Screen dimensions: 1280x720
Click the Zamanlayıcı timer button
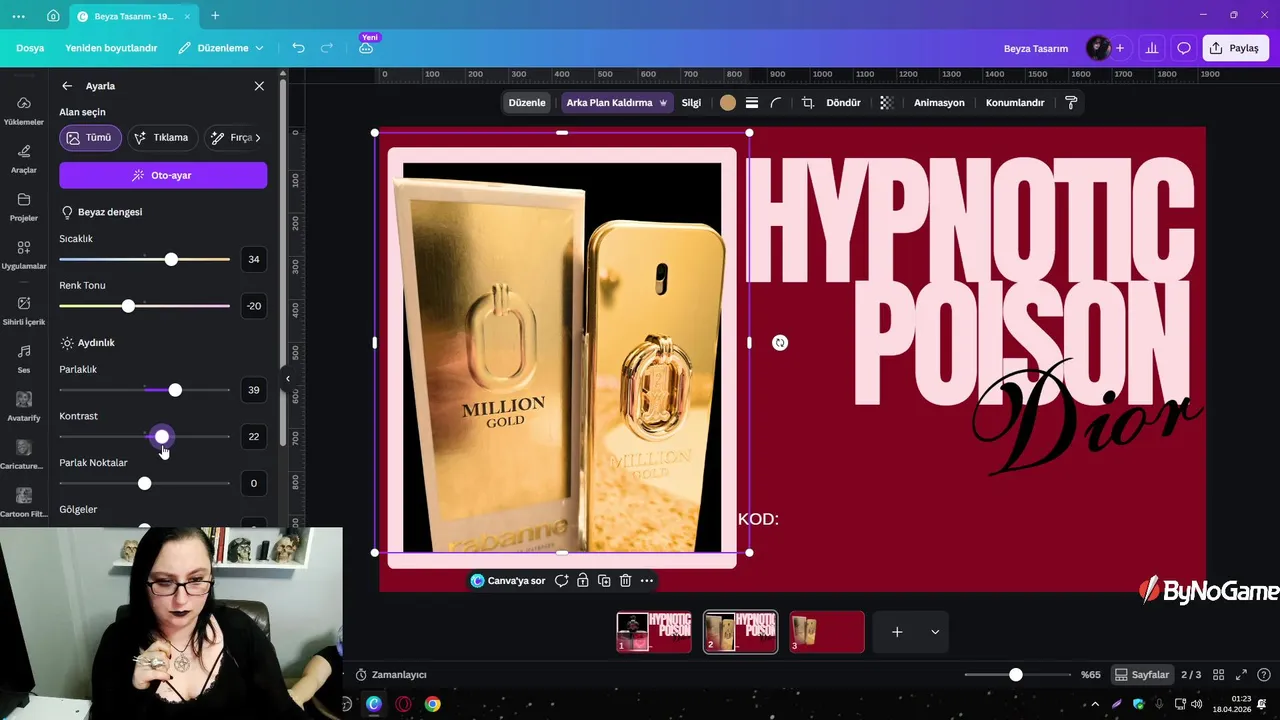point(391,675)
